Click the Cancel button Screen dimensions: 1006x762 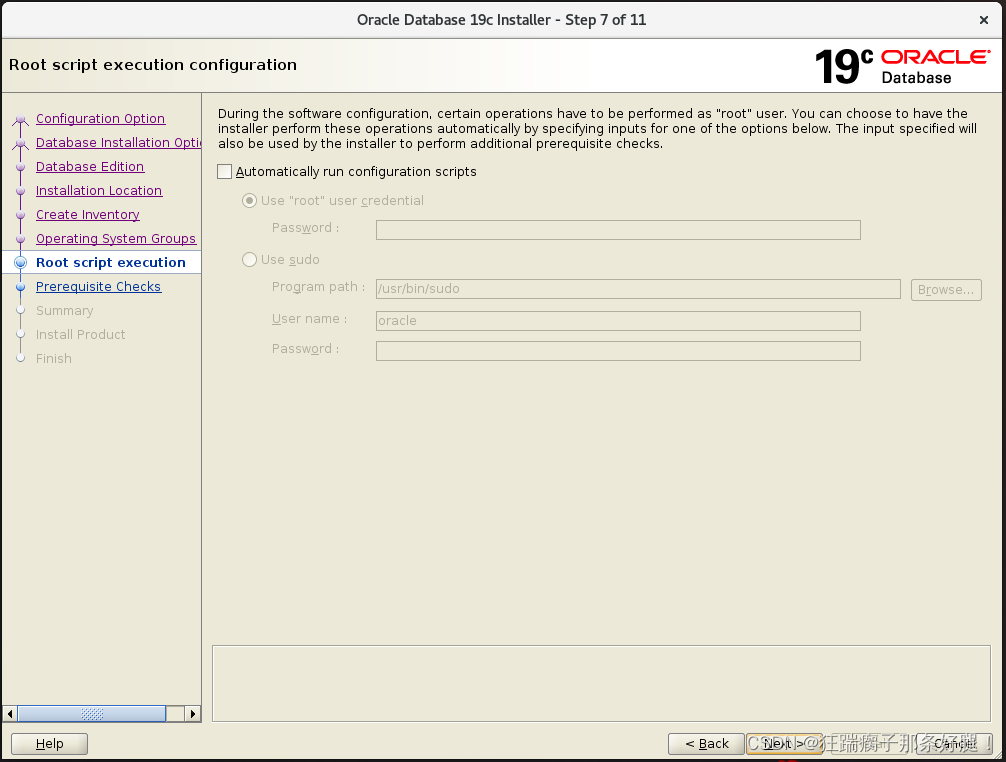tap(954, 744)
